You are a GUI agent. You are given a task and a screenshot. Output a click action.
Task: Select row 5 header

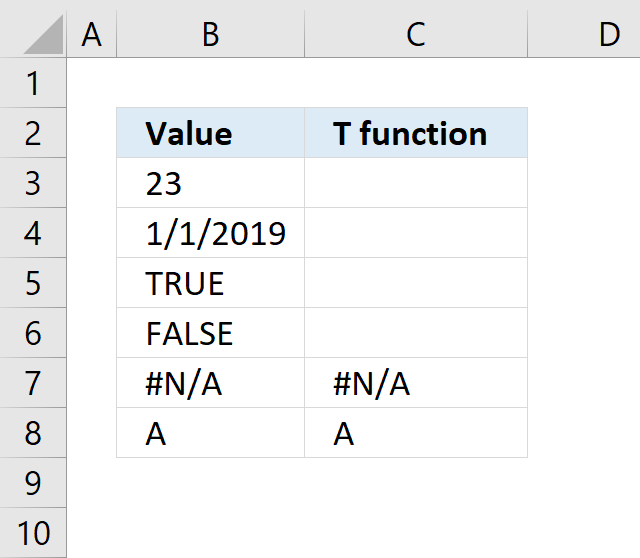[x=33, y=282]
